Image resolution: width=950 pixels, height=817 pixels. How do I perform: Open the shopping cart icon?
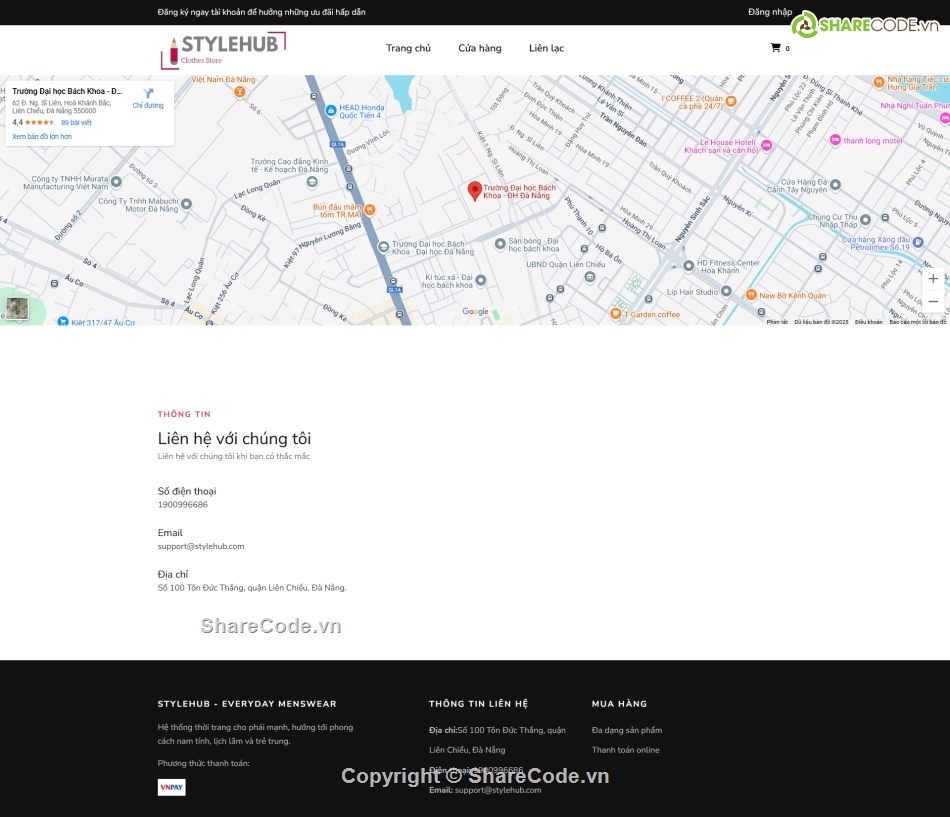[x=775, y=47]
